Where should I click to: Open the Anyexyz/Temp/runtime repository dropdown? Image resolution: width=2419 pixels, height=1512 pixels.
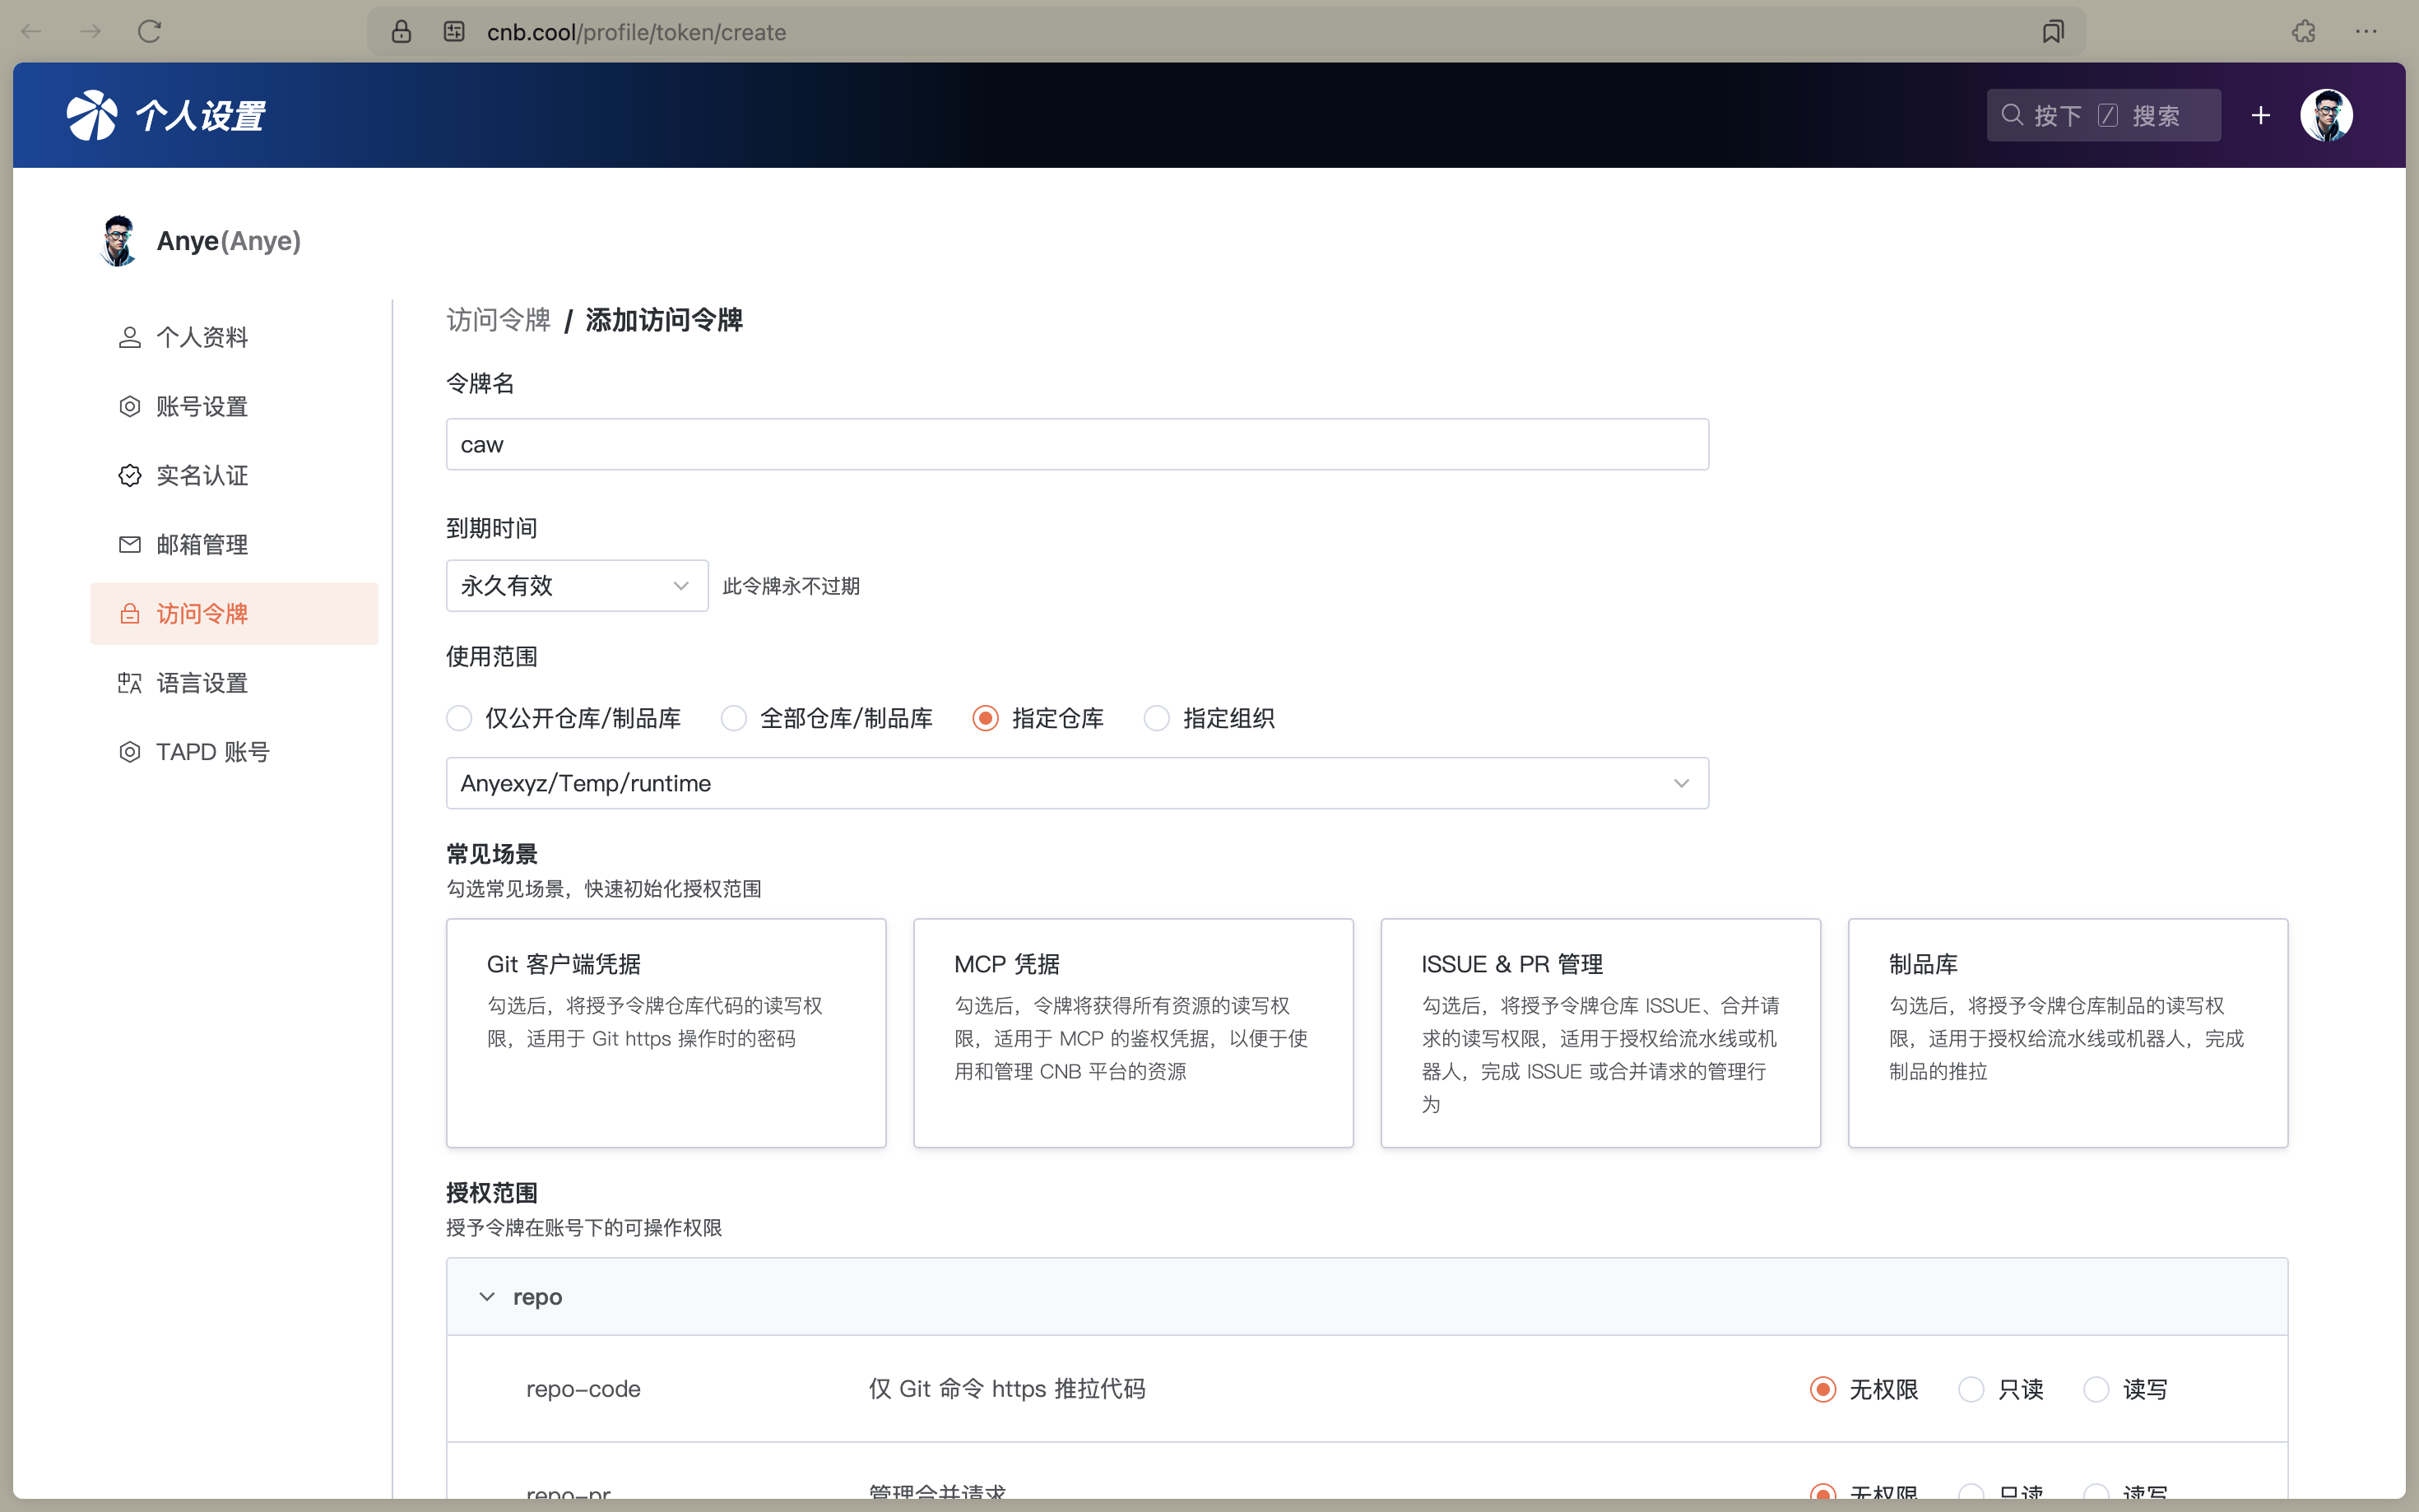[x=1077, y=783]
